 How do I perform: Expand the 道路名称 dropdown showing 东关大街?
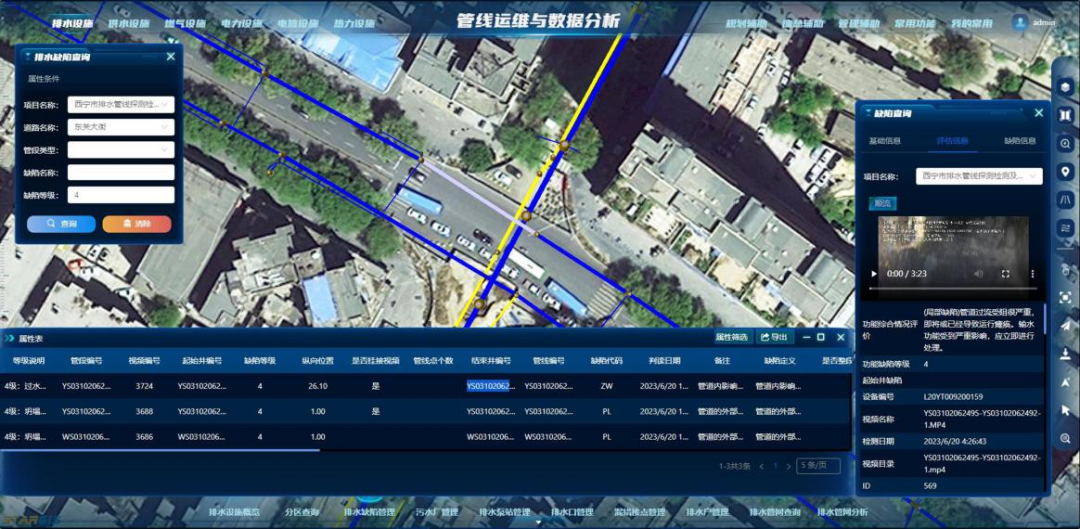(120, 127)
